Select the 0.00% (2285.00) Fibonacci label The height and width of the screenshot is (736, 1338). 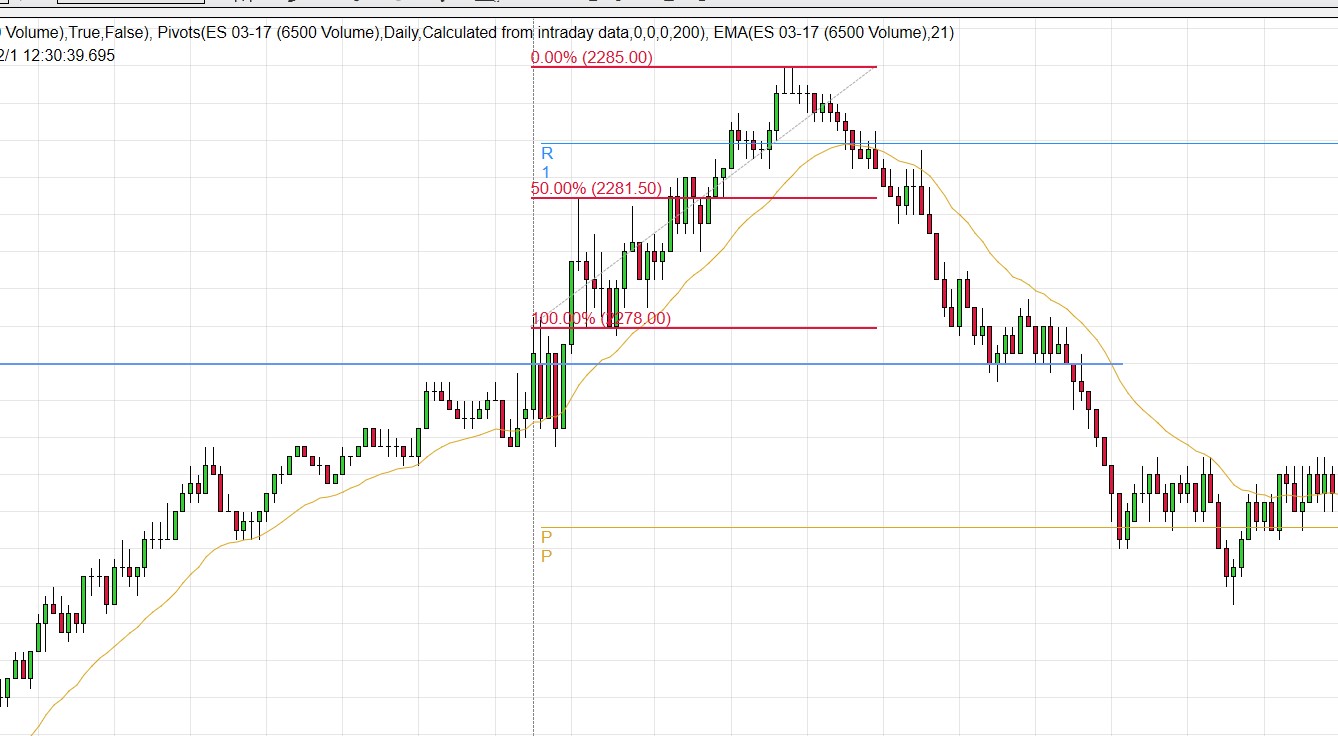tap(592, 58)
